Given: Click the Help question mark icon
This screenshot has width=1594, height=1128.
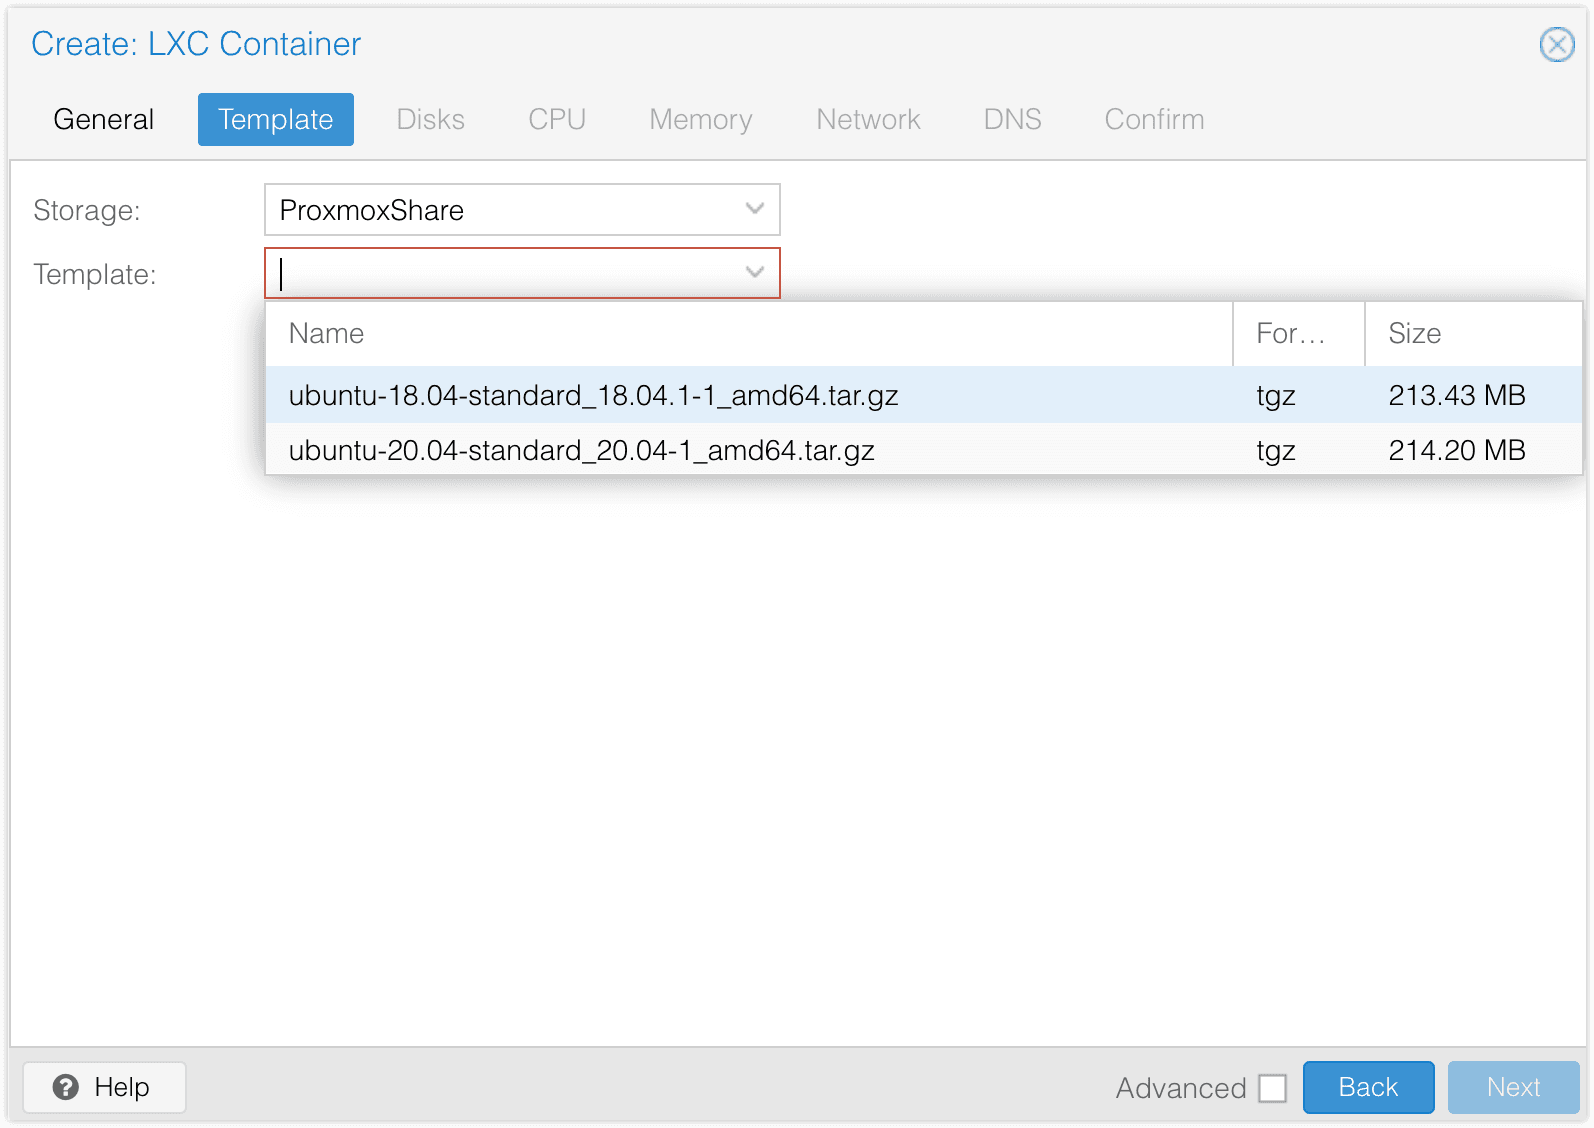Looking at the screenshot, I should pyautogui.click(x=66, y=1087).
